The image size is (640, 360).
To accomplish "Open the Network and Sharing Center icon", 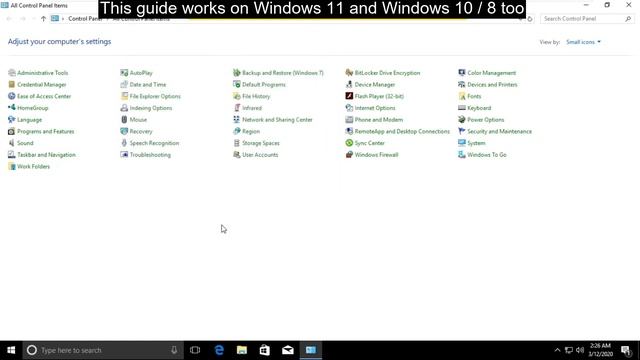I will pyautogui.click(x=237, y=120).
